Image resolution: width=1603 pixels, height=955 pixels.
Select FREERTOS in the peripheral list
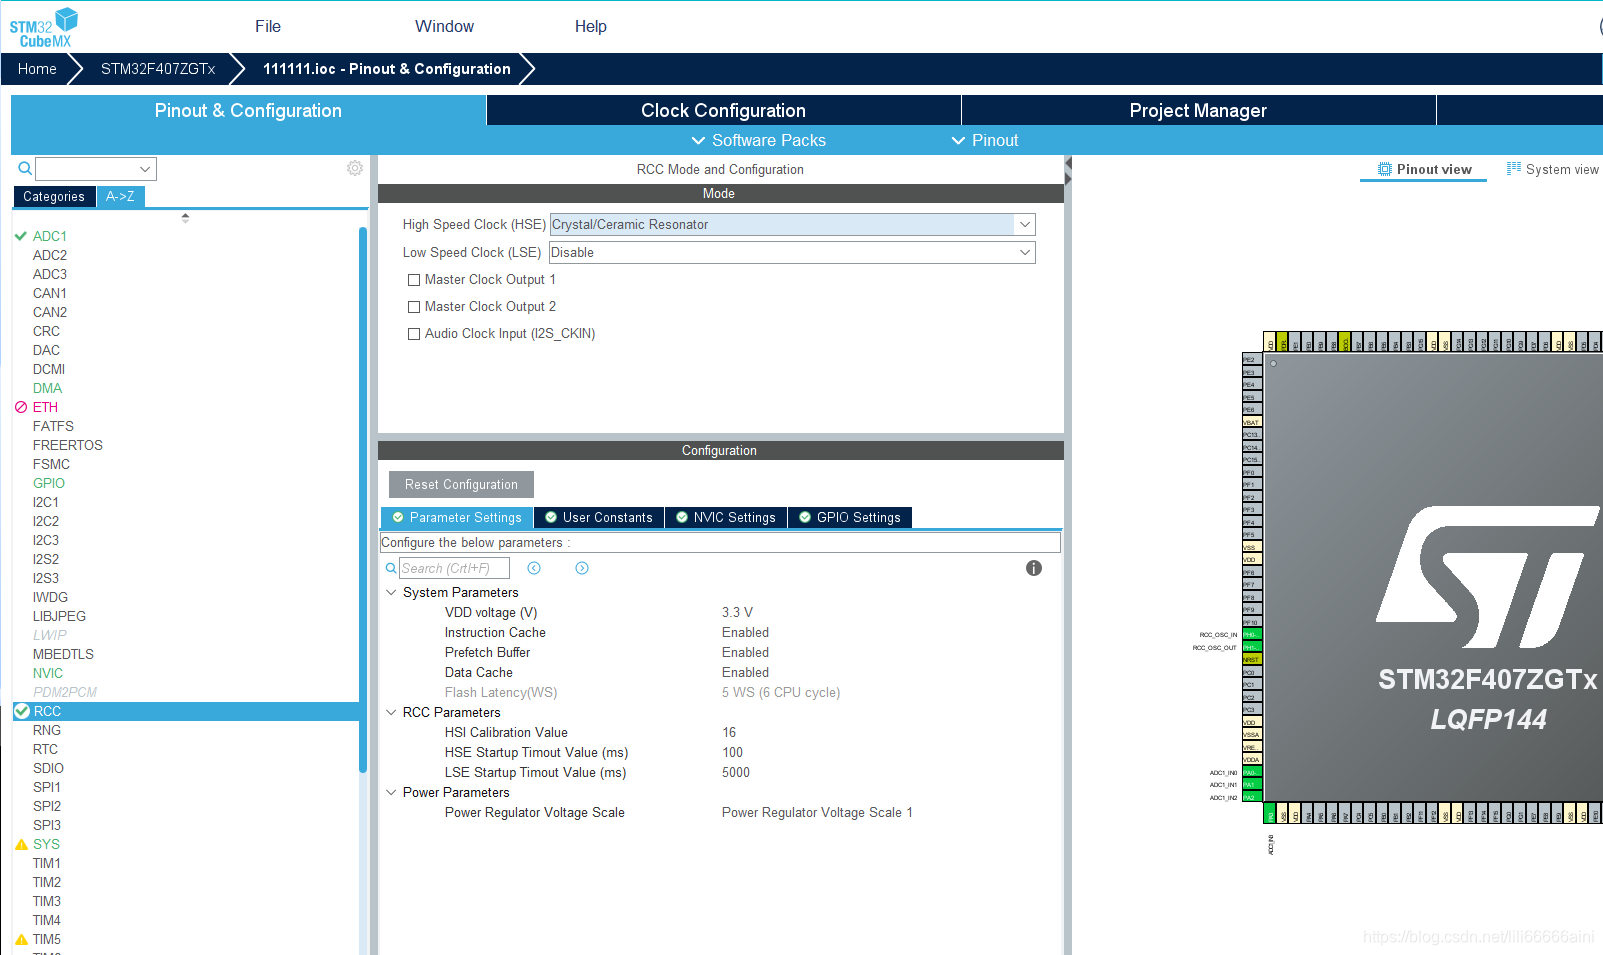click(68, 445)
